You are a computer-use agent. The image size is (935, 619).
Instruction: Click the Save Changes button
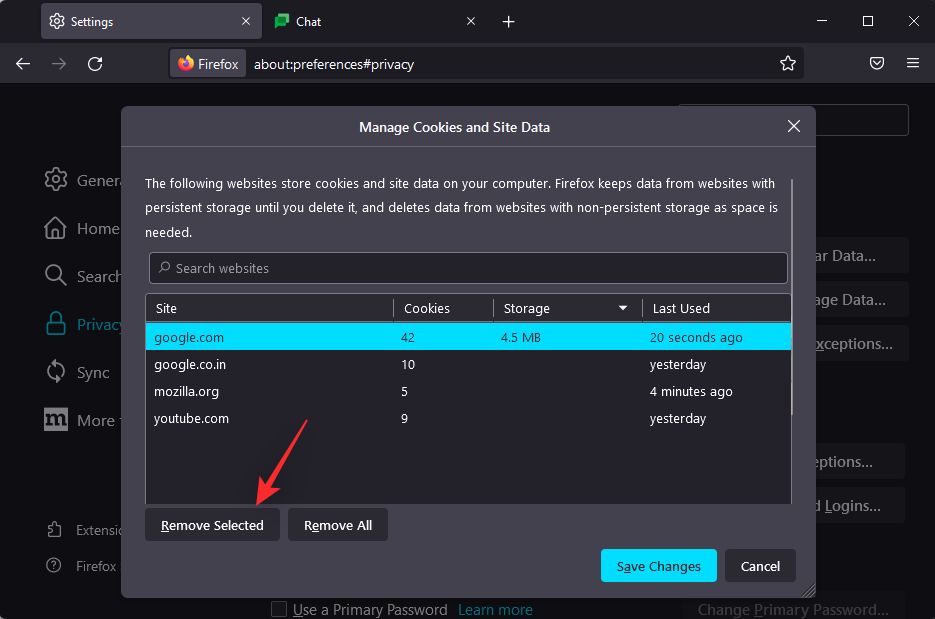click(658, 566)
